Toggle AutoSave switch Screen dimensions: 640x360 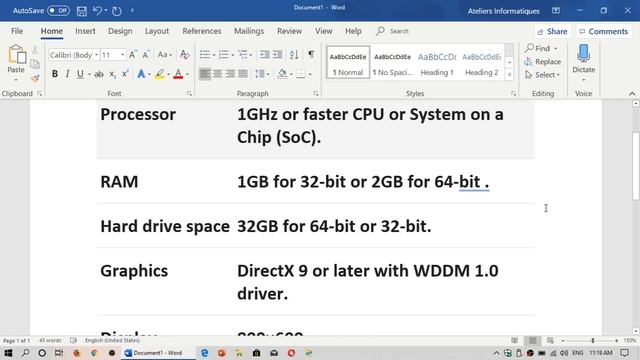point(58,11)
